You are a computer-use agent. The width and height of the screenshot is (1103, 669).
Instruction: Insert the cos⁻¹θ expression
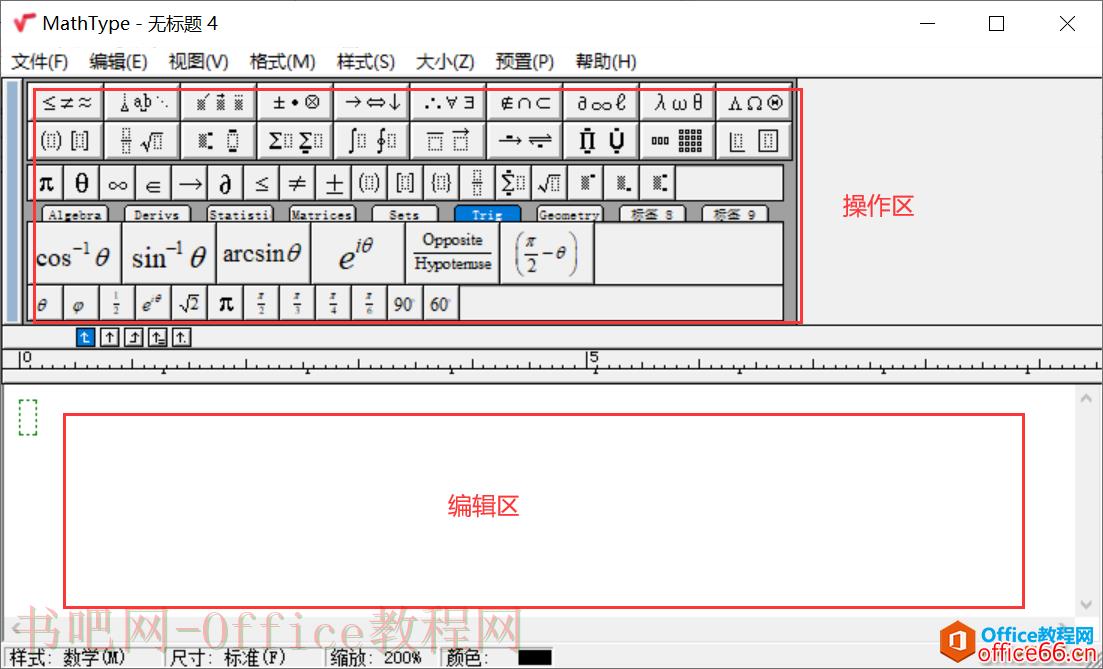(75, 254)
